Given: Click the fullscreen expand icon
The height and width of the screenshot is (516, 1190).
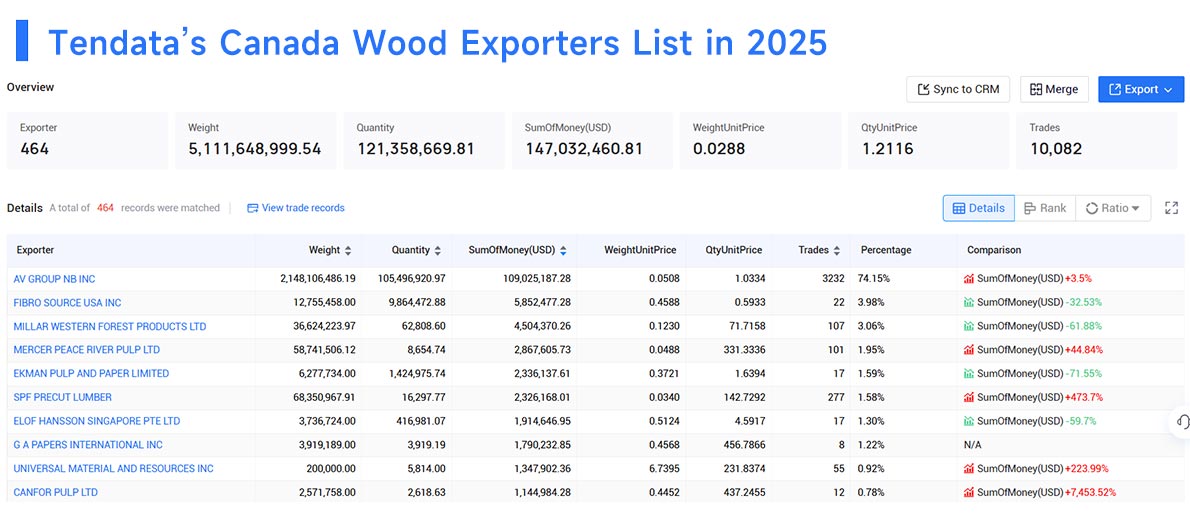Looking at the screenshot, I should [x=1172, y=208].
